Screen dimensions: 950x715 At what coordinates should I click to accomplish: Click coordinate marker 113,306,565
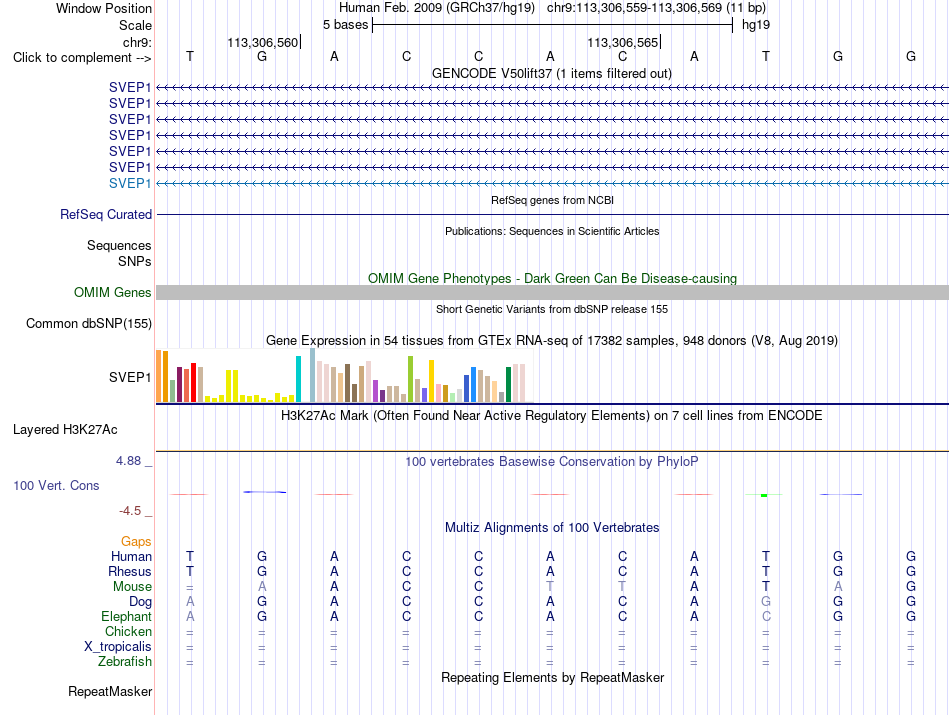point(623,42)
